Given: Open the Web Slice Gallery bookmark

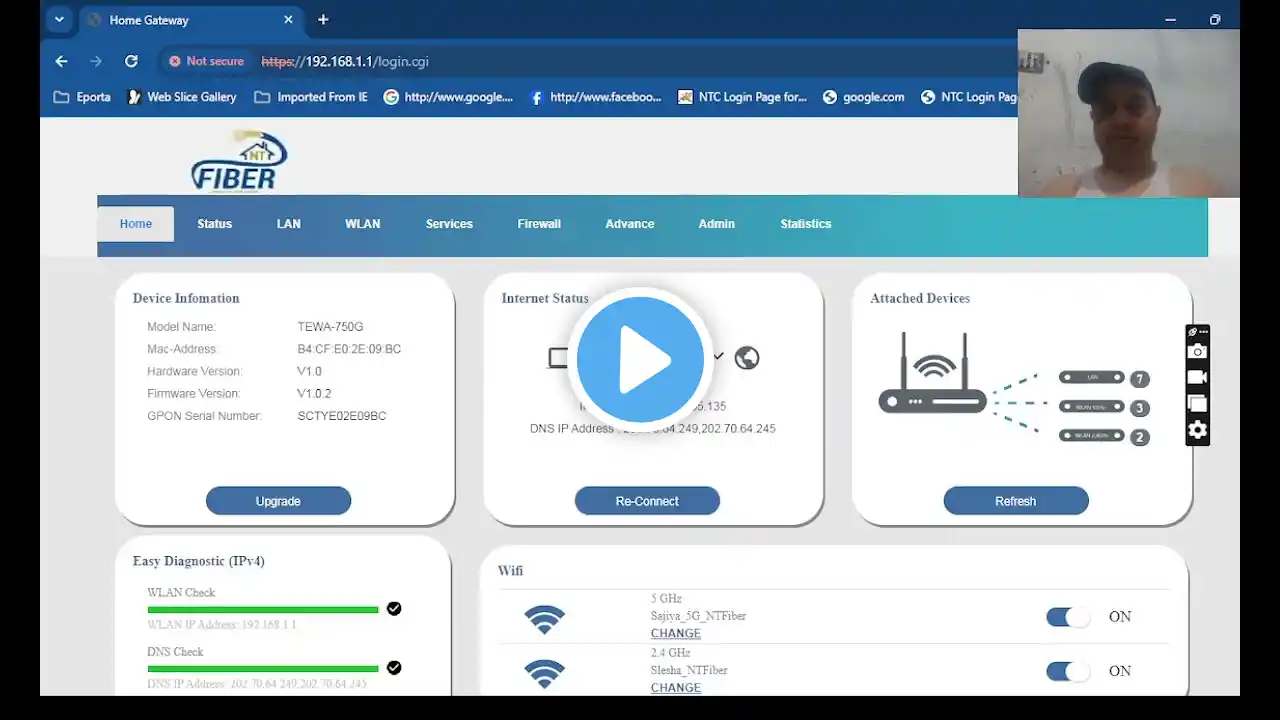Looking at the screenshot, I should coord(182,97).
